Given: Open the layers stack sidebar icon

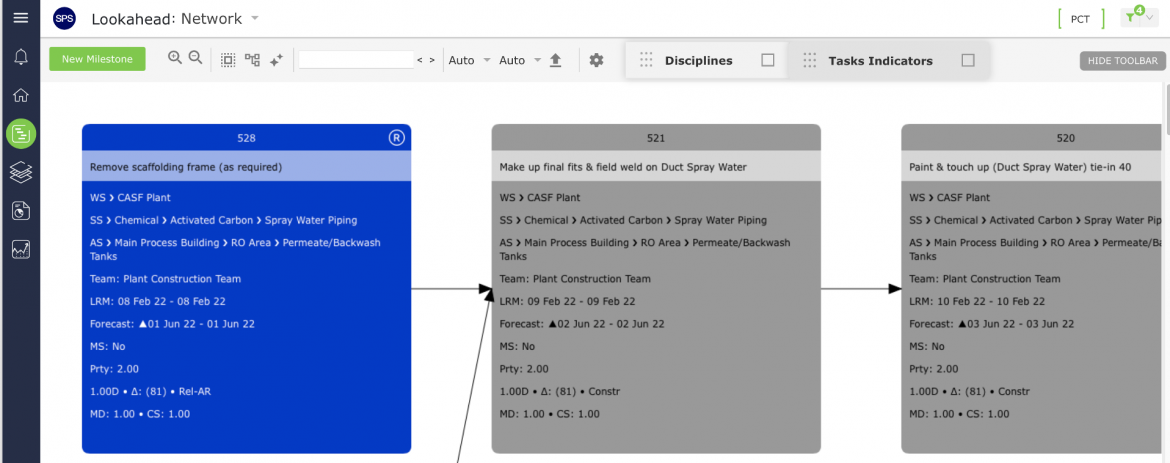Looking at the screenshot, I should pyautogui.click(x=21, y=173).
